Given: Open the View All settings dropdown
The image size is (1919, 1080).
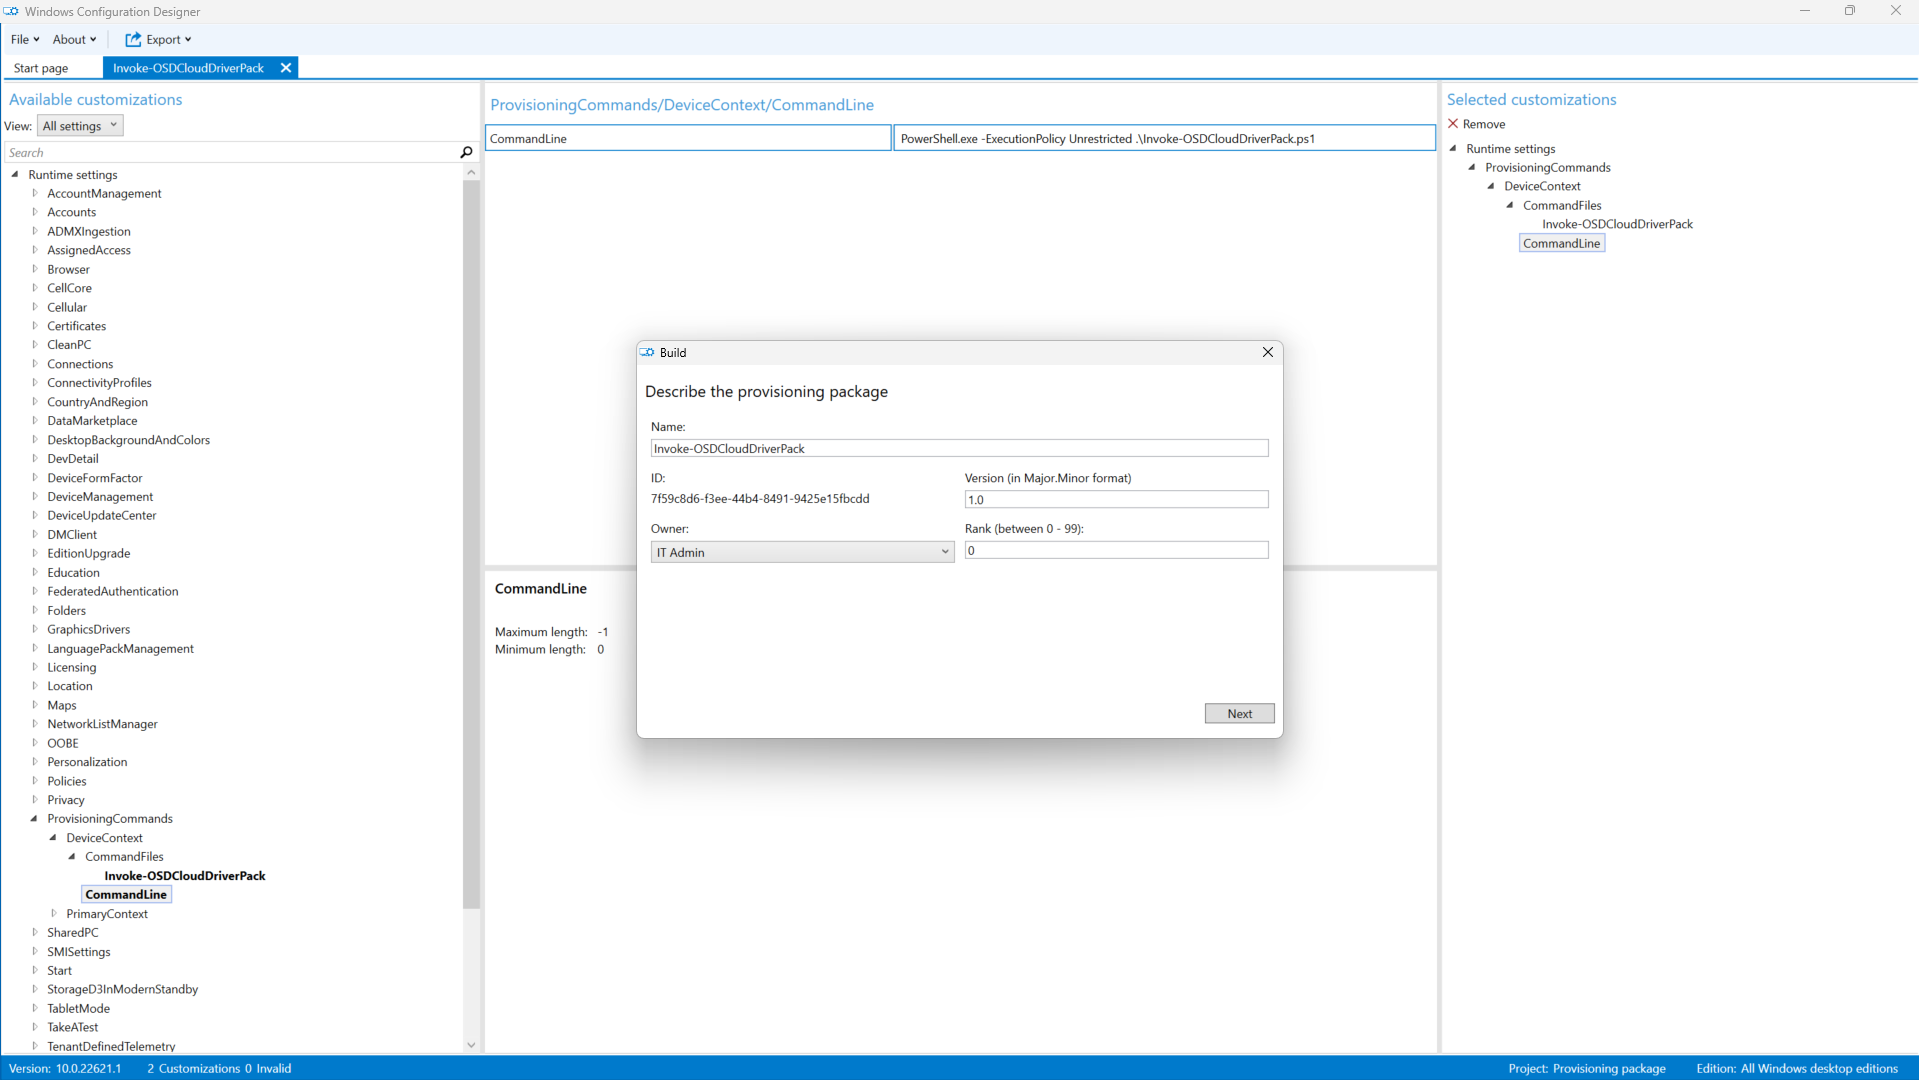Looking at the screenshot, I should [x=80, y=126].
